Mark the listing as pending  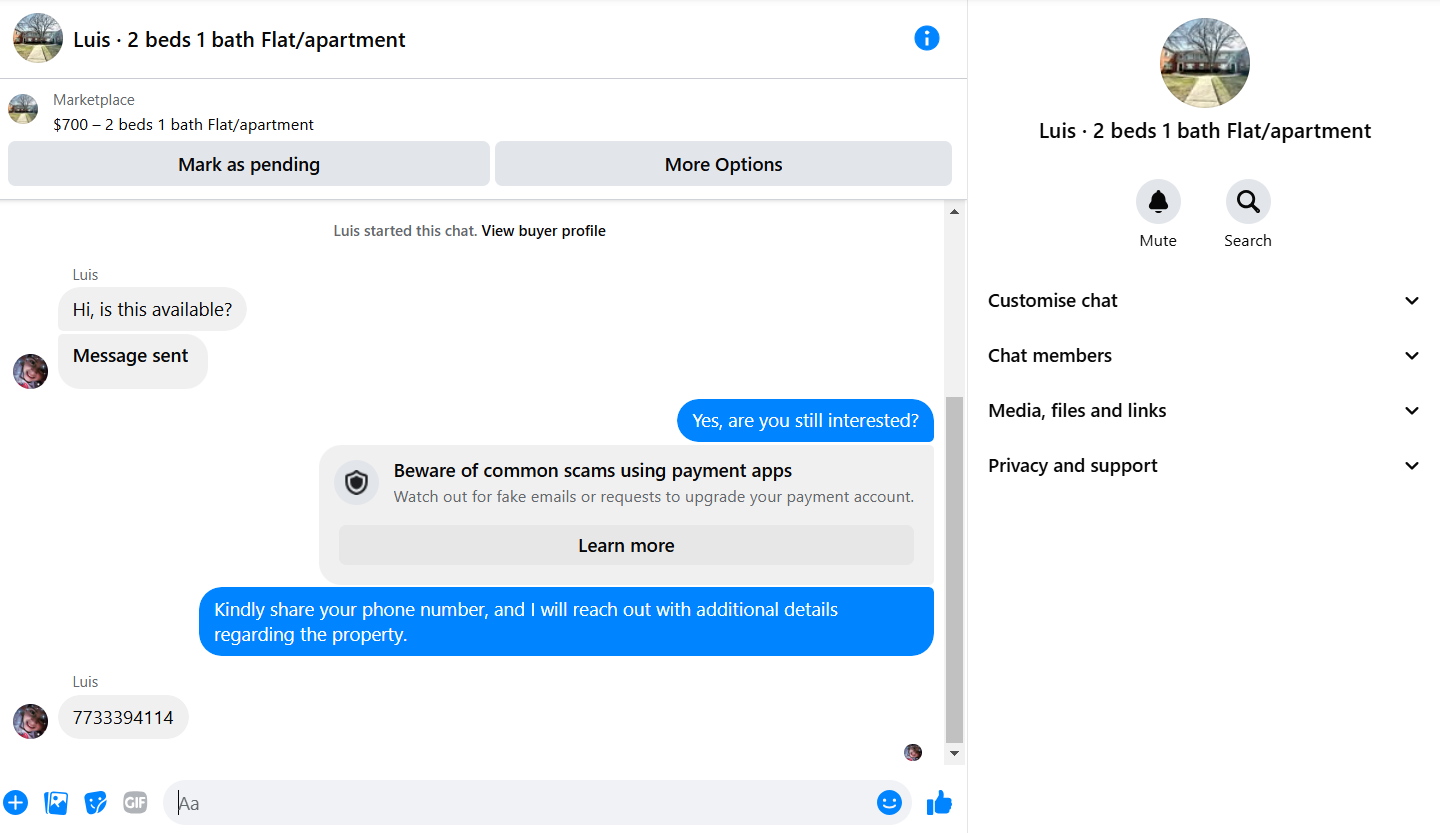pos(249,164)
